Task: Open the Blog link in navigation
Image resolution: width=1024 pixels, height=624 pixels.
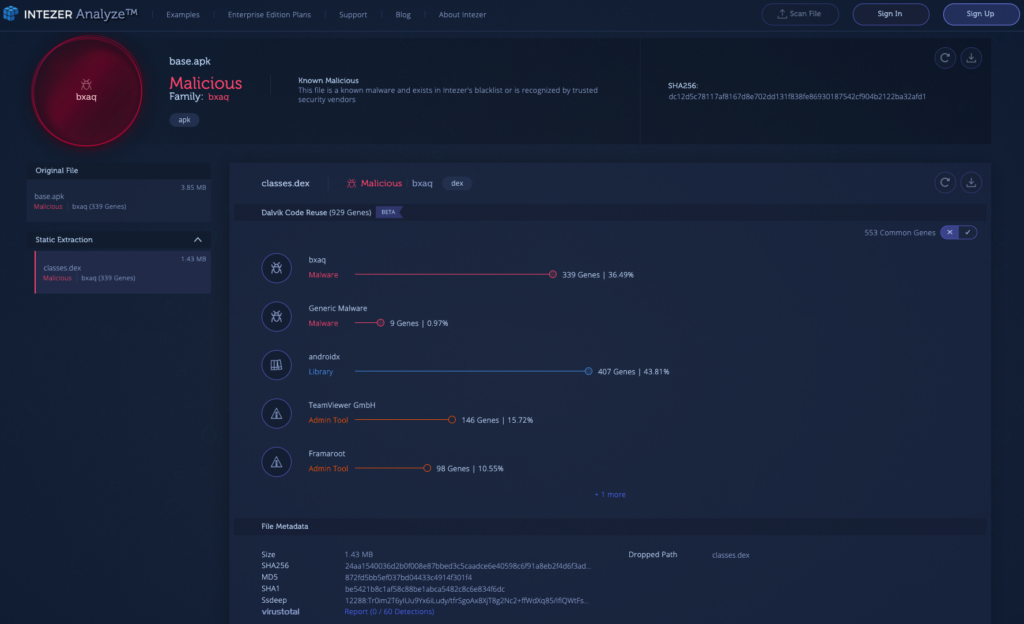Action: point(403,14)
